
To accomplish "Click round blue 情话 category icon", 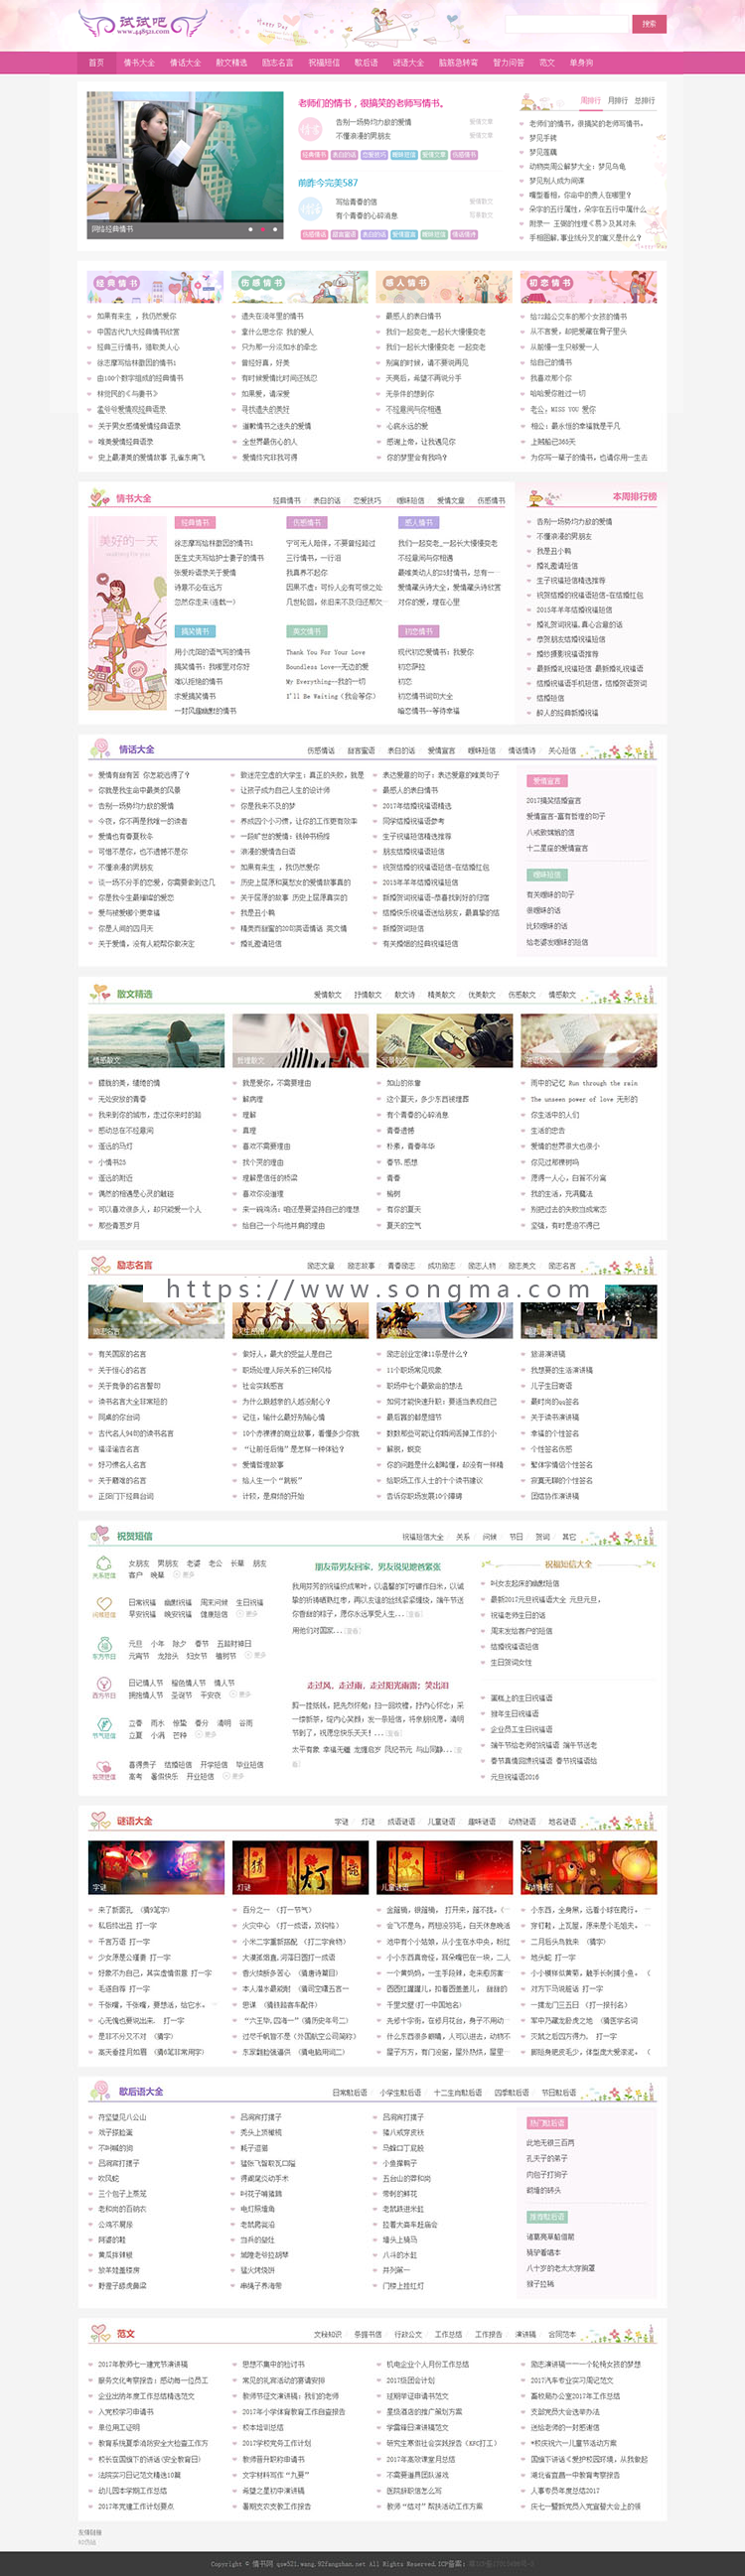I will click(x=310, y=208).
